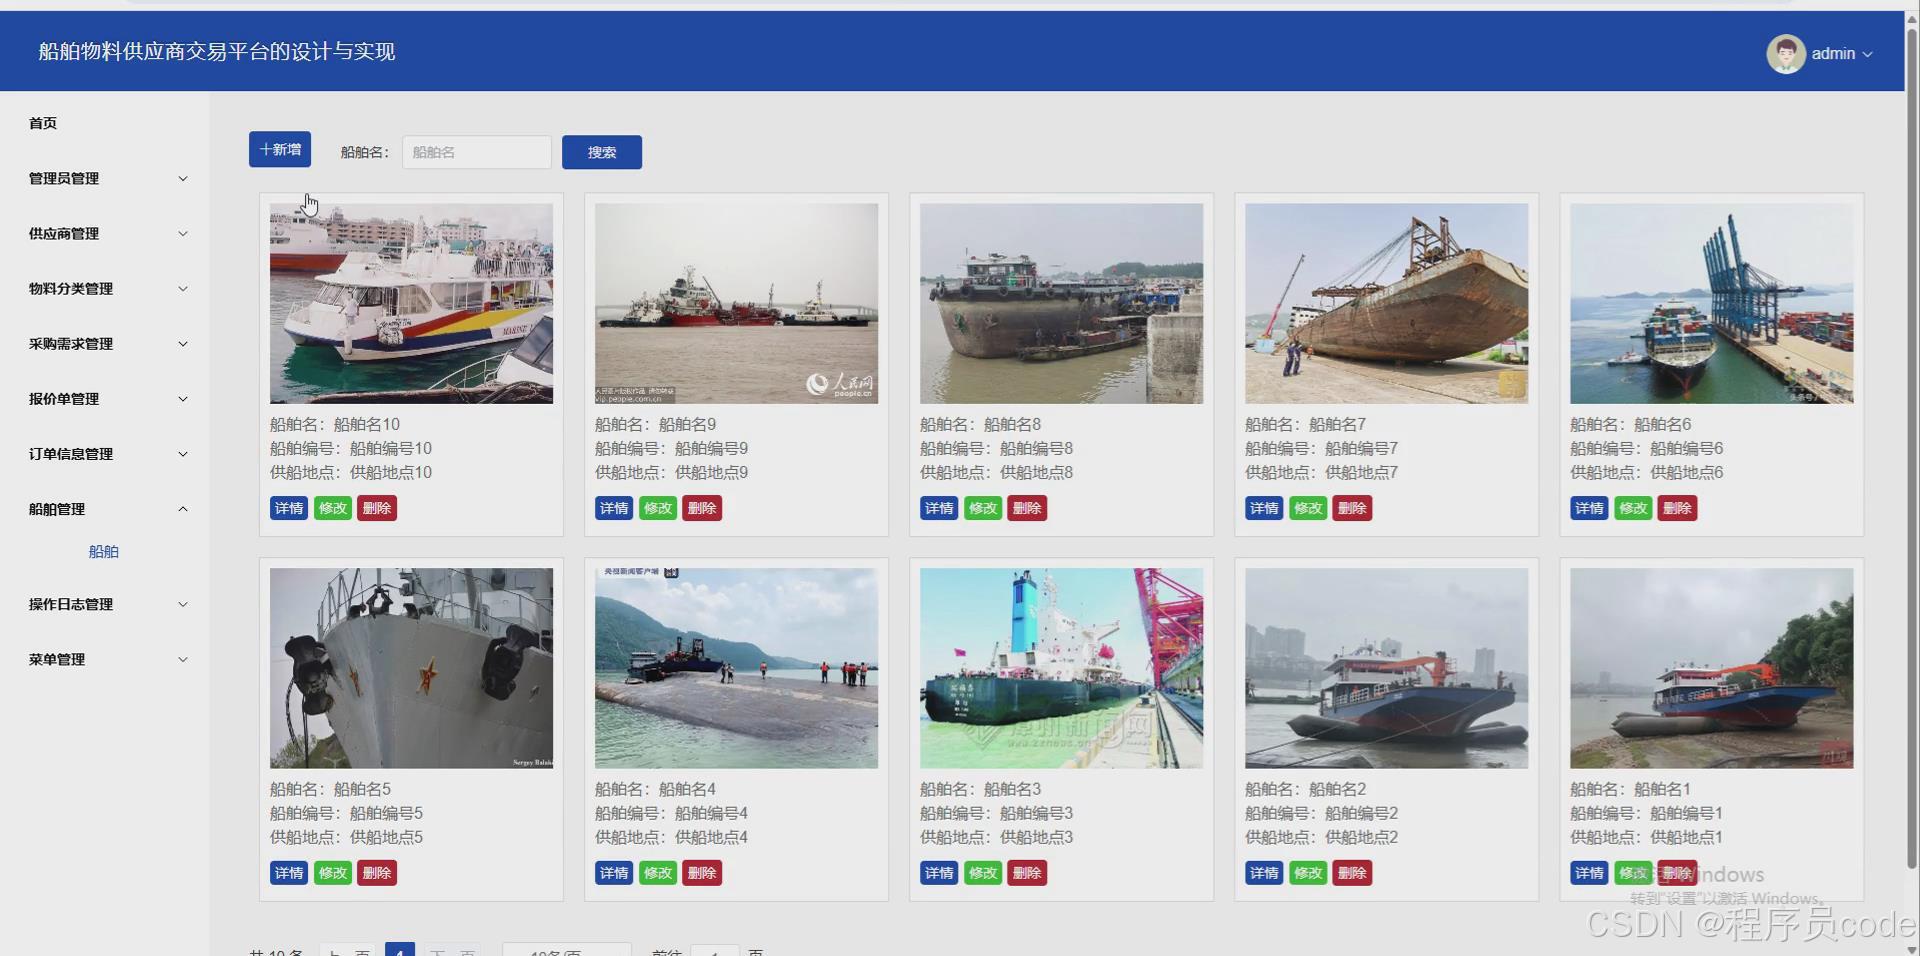Click 删除 for 船舶名3
This screenshot has width=1920, height=956.
click(1027, 873)
